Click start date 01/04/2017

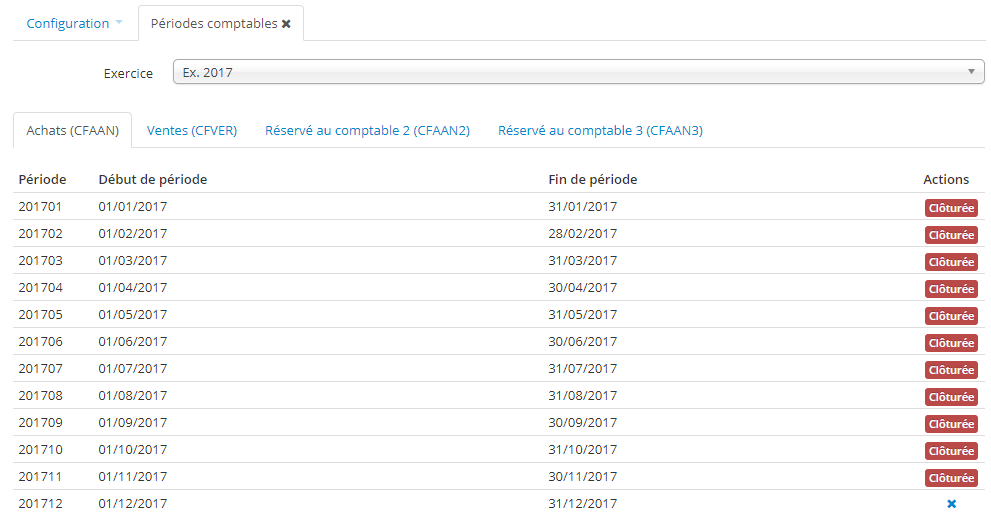133,287
